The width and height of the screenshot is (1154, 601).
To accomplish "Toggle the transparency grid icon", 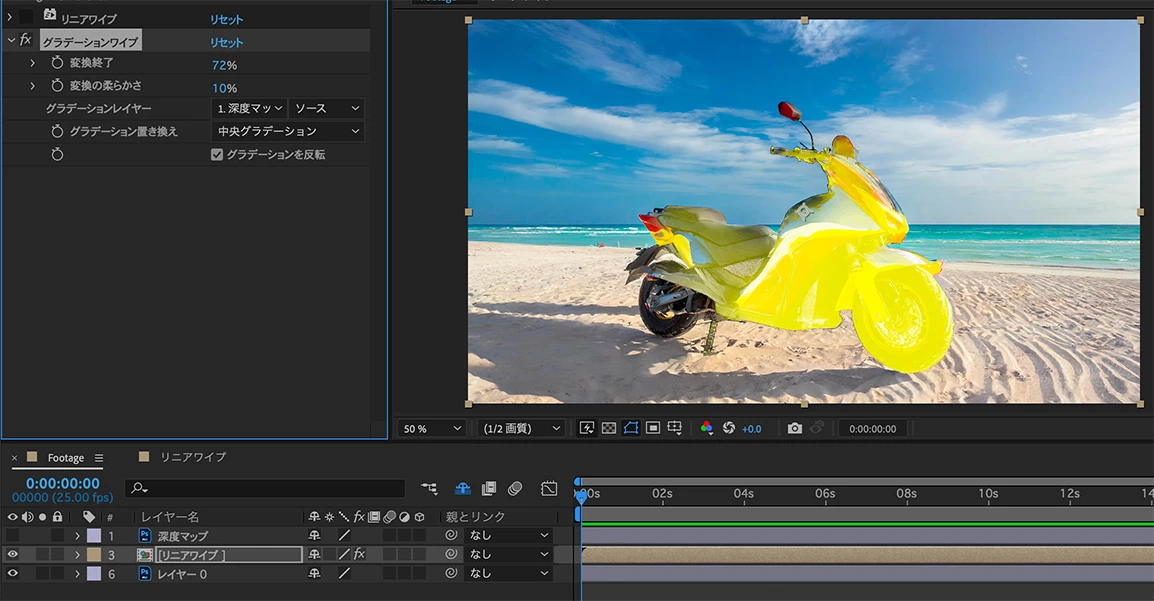I will (x=609, y=428).
